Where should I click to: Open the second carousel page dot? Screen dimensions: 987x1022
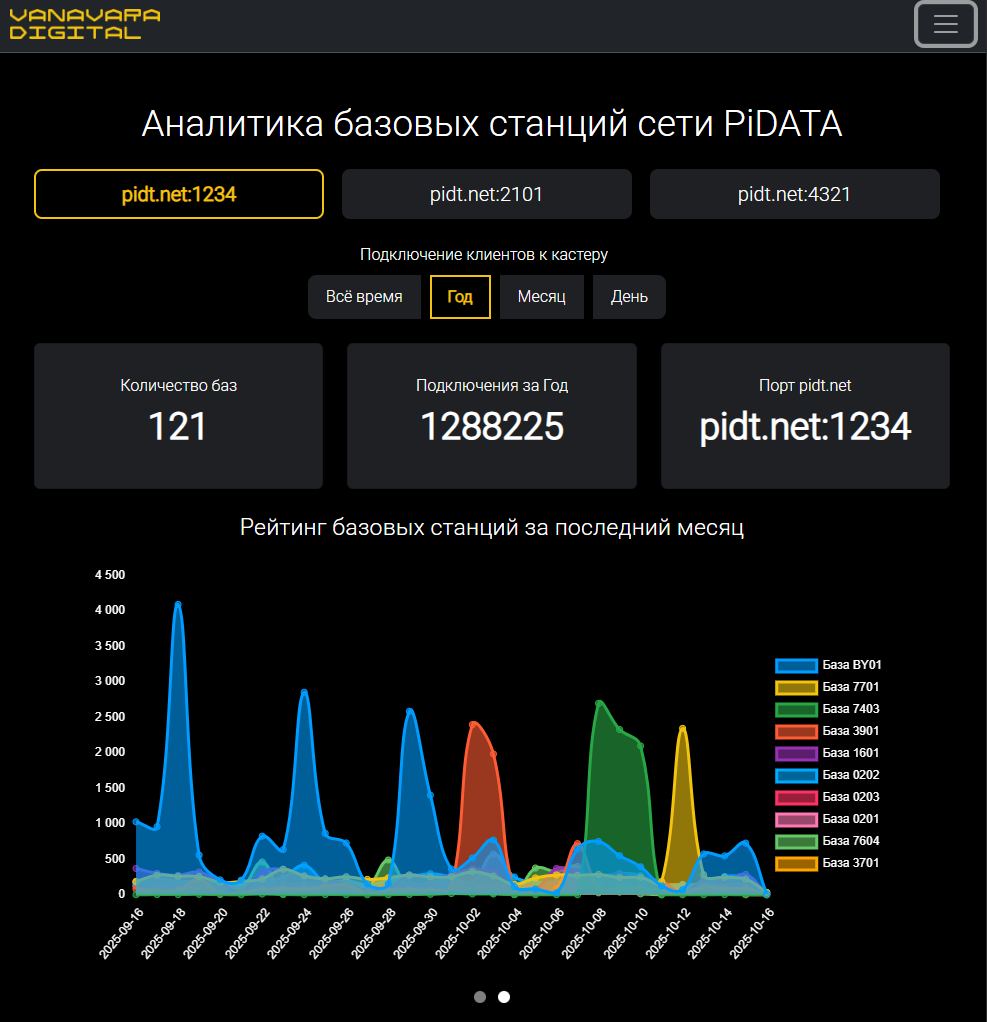[503, 997]
